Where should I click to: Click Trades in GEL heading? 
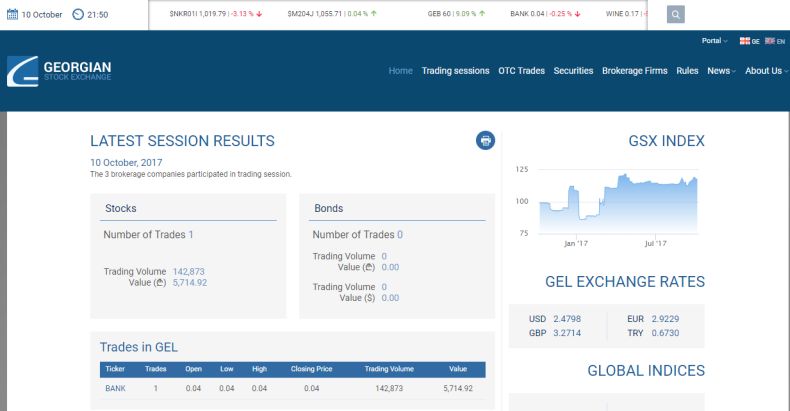tap(139, 347)
